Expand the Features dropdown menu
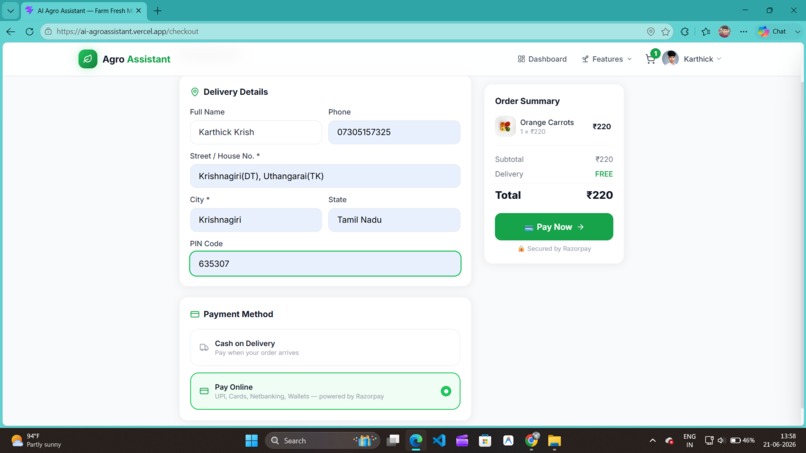The image size is (806, 453). (607, 59)
